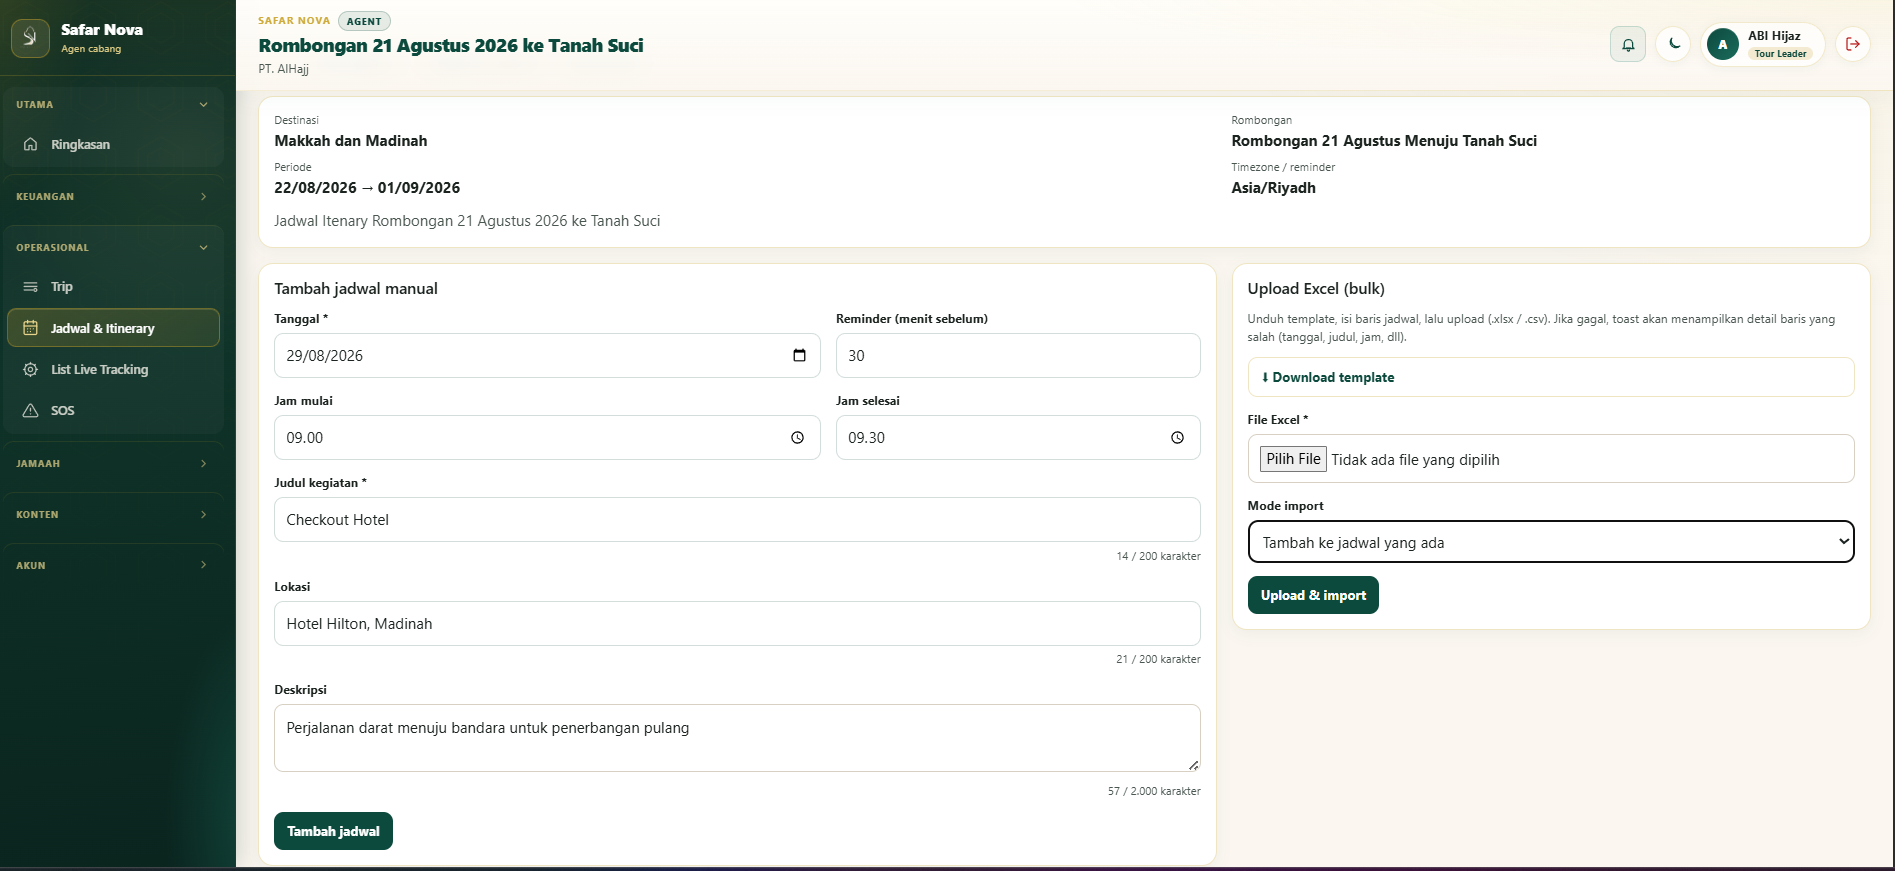The image size is (1895, 871).
Task: Click the Pilih File button
Action: point(1293,459)
